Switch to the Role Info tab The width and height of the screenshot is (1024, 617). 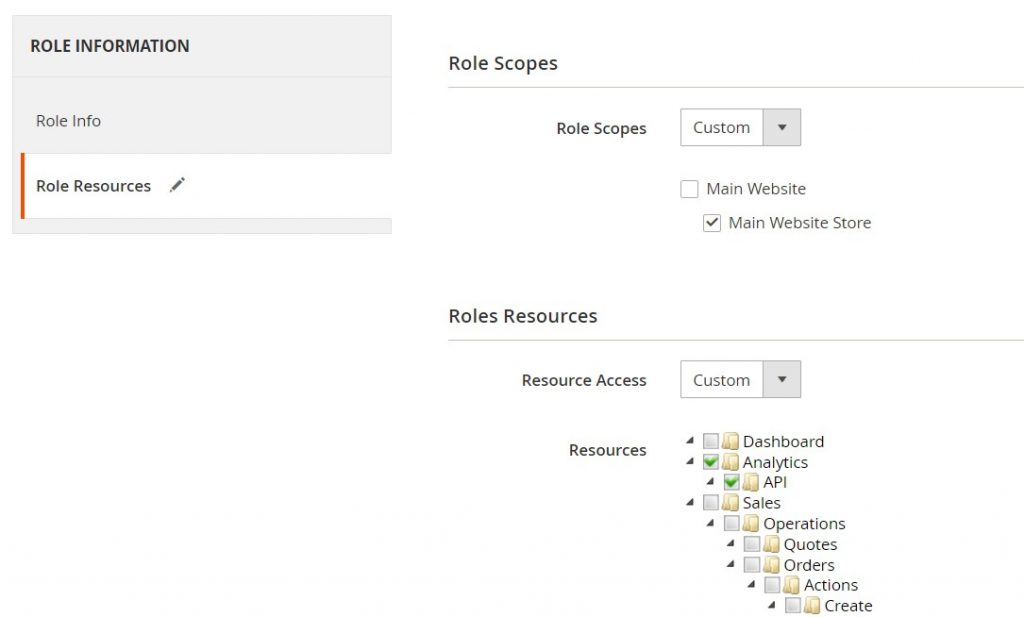67,120
